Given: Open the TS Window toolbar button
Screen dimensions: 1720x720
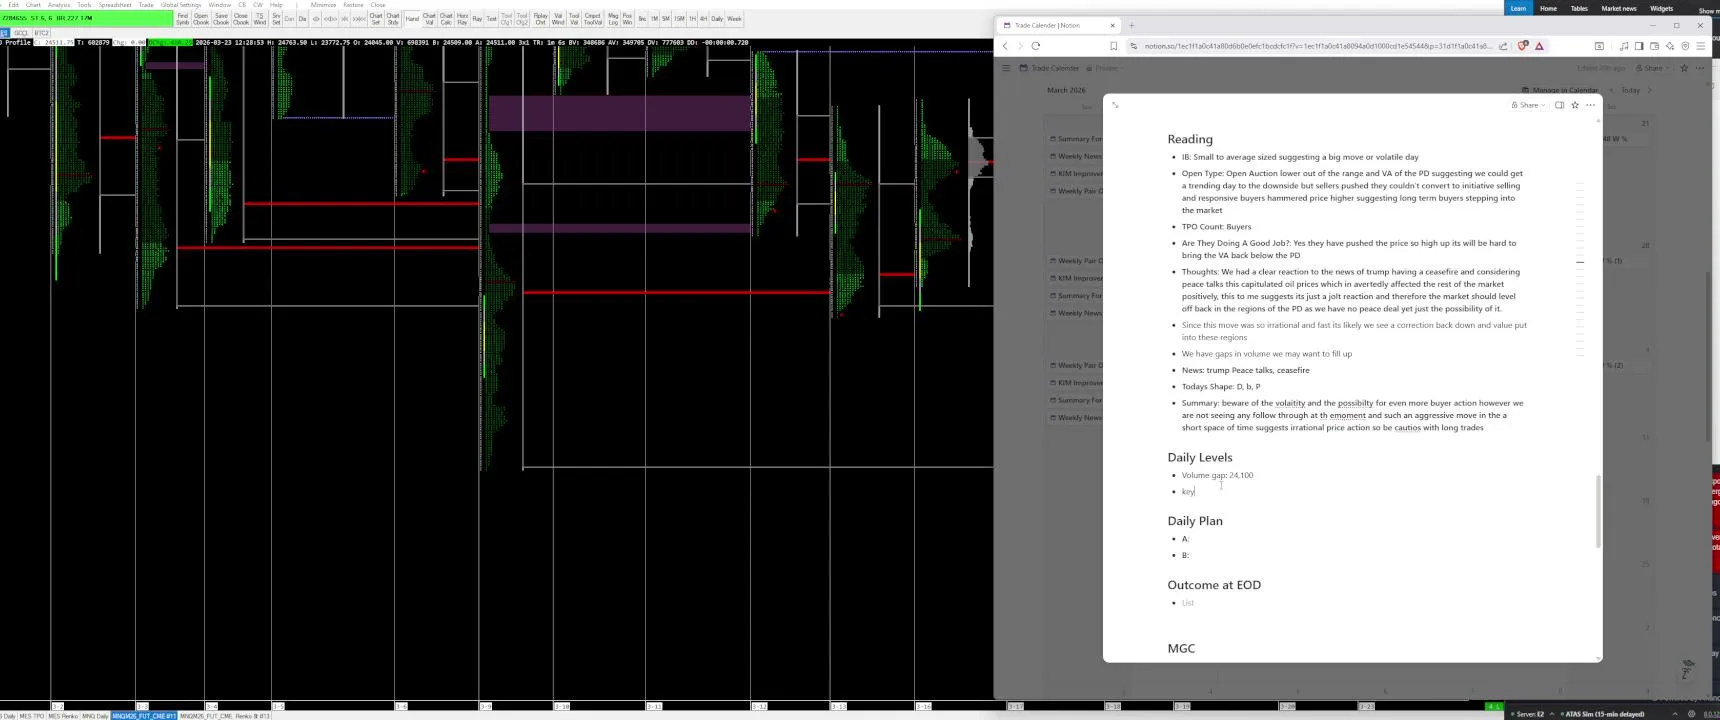Looking at the screenshot, I should [x=260, y=19].
